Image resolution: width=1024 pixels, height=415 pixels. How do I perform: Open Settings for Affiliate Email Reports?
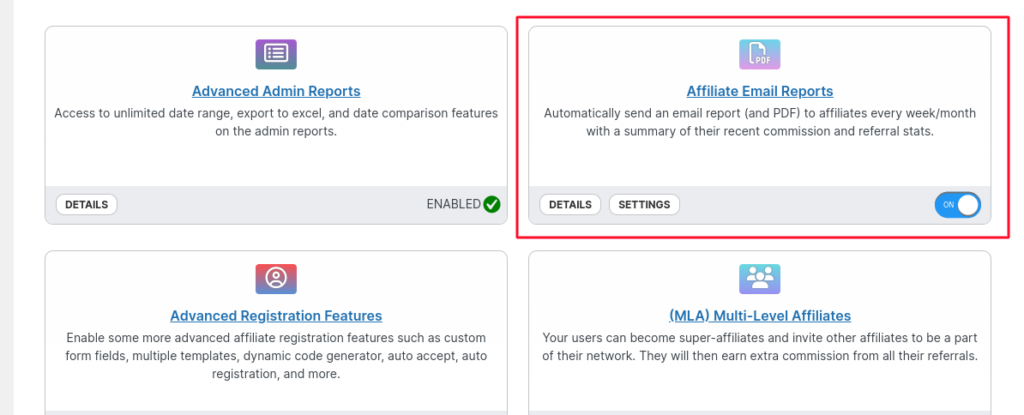(644, 205)
